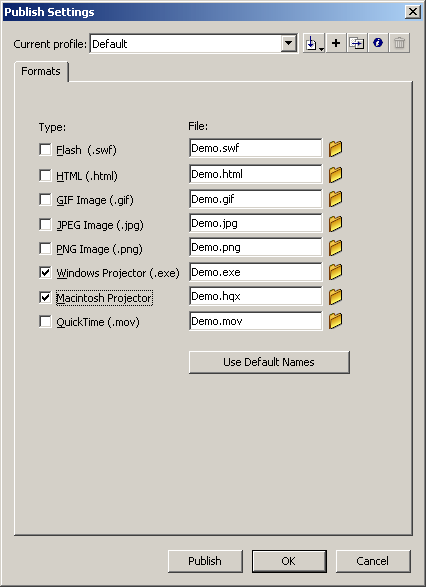Disable the Macintosh Projector checkbox
426x587 pixels.
(45, 298)
